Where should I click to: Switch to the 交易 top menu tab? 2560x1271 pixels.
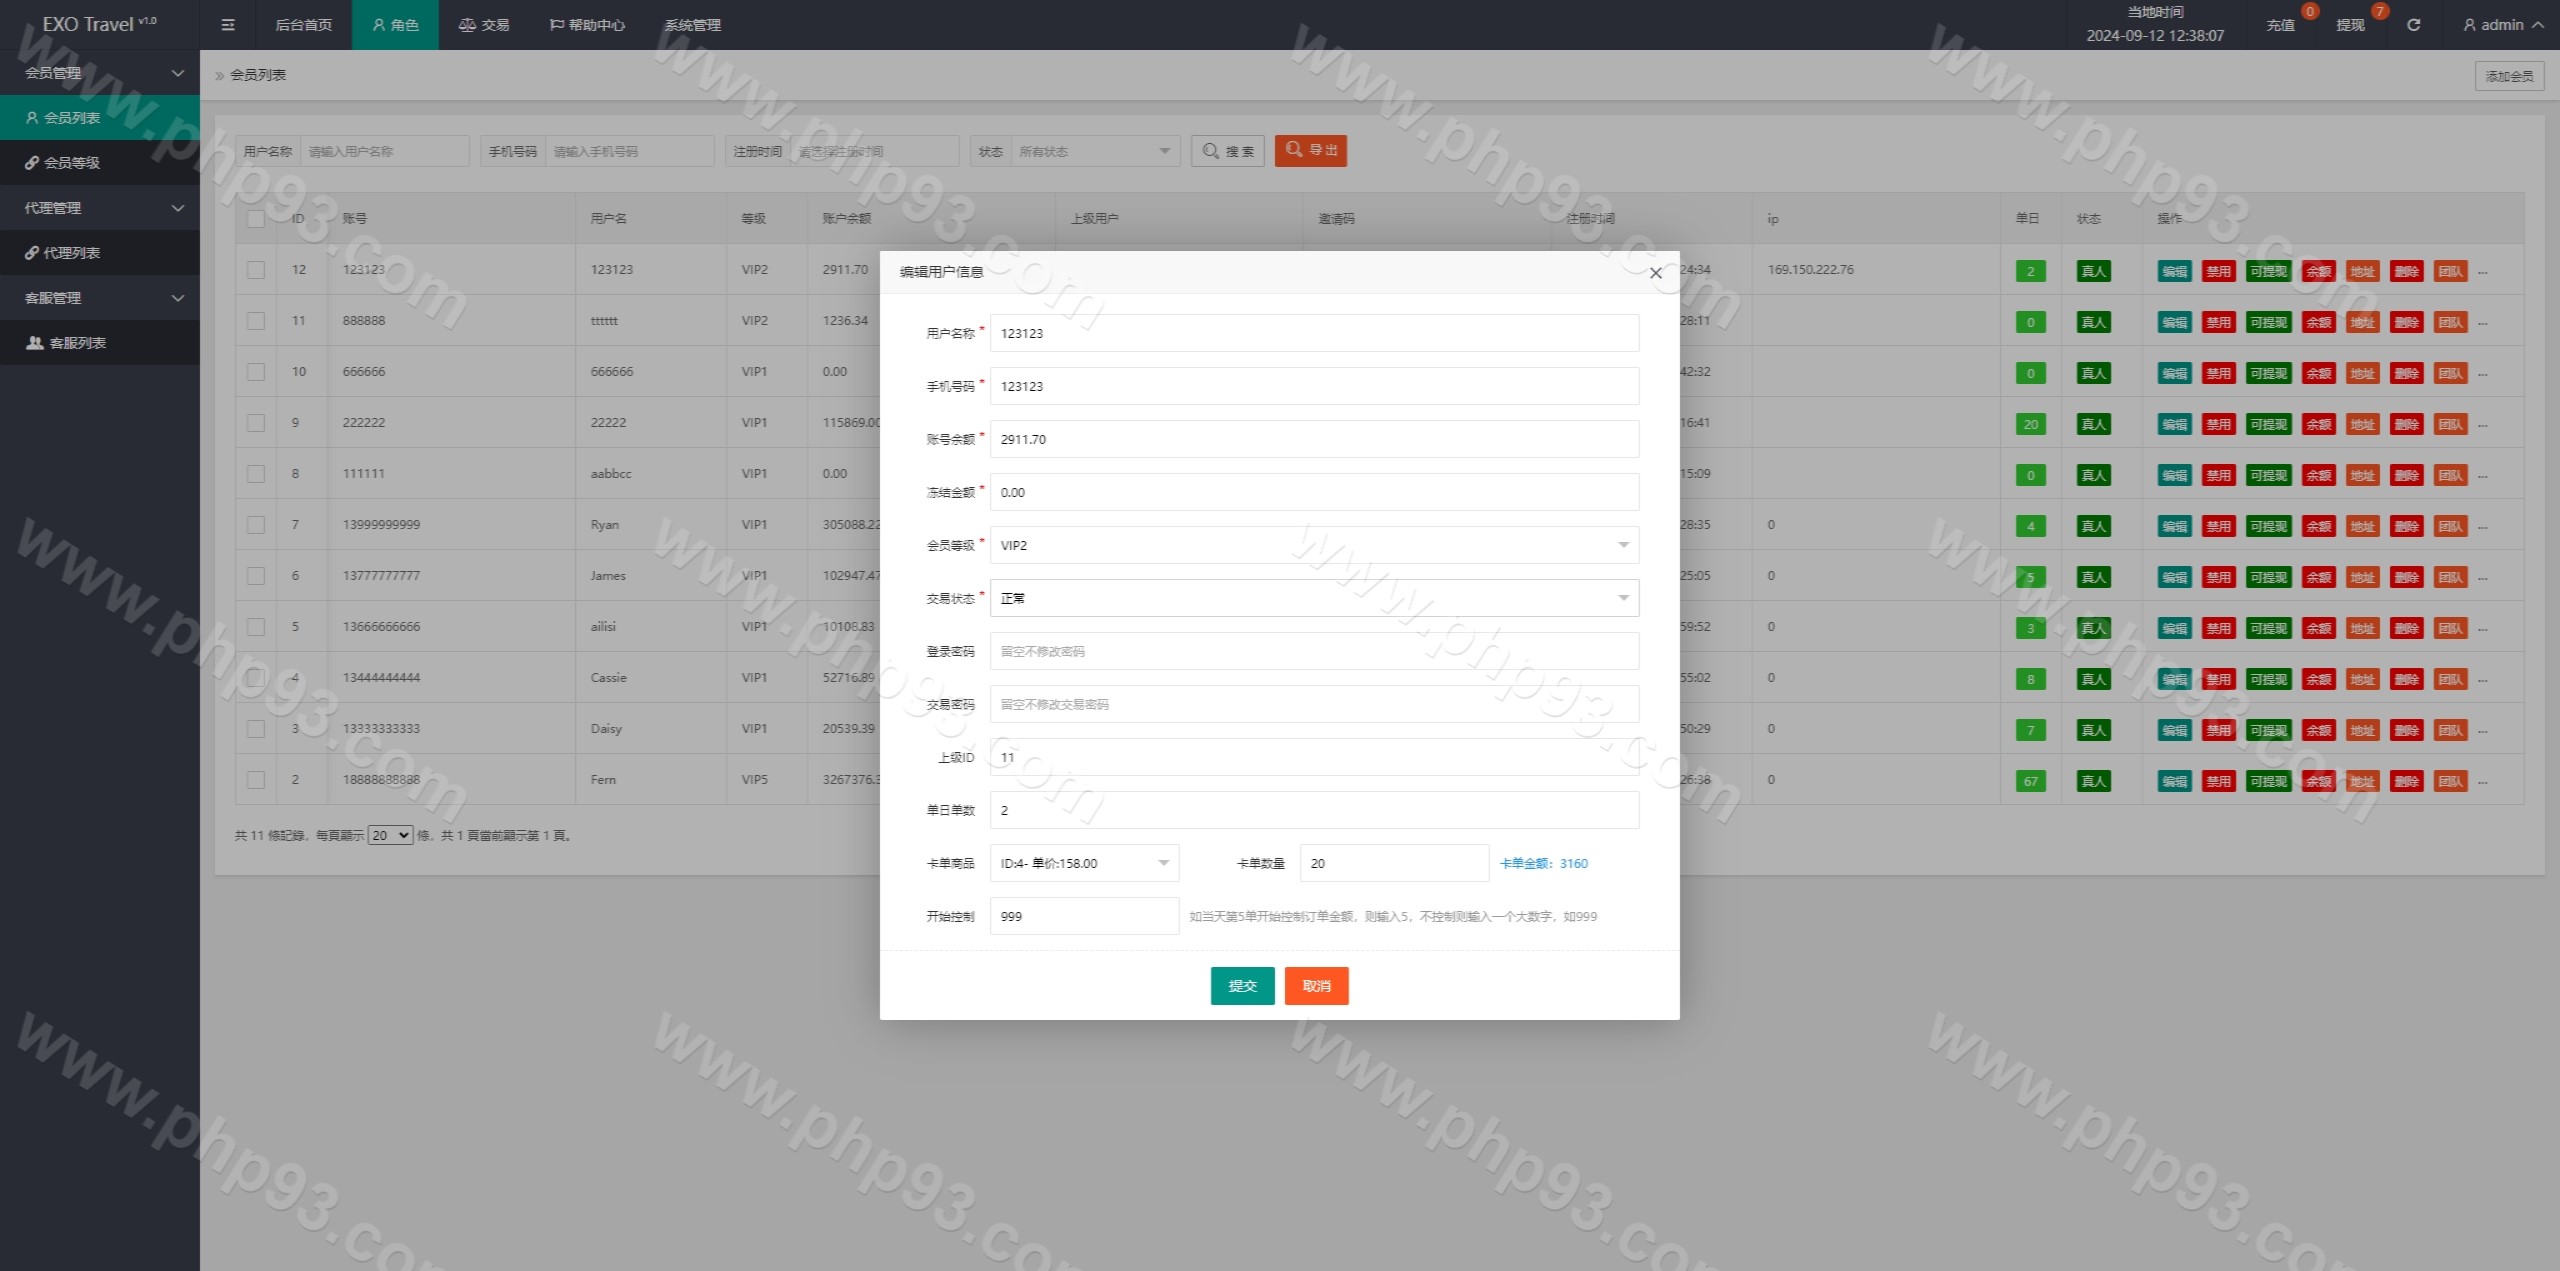tap(484, 25)
